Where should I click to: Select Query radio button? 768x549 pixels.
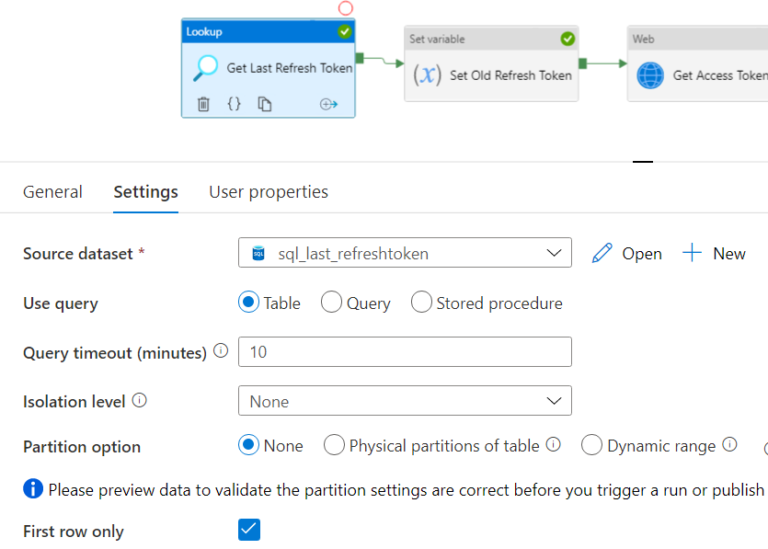(x=331, y=302)
